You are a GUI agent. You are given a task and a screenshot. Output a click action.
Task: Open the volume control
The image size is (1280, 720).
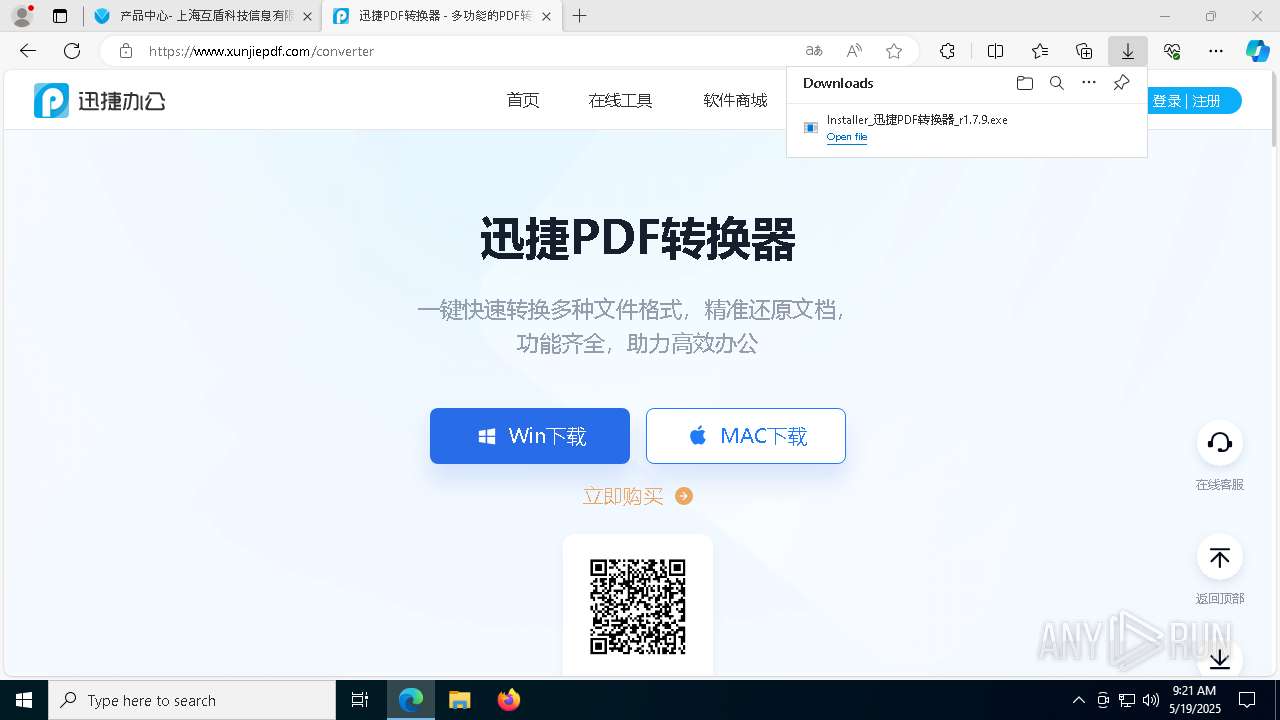(x=1151, y=700)
